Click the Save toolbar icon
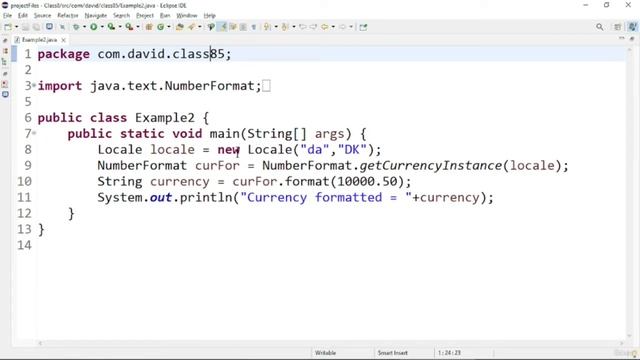 tap(25, 27)
